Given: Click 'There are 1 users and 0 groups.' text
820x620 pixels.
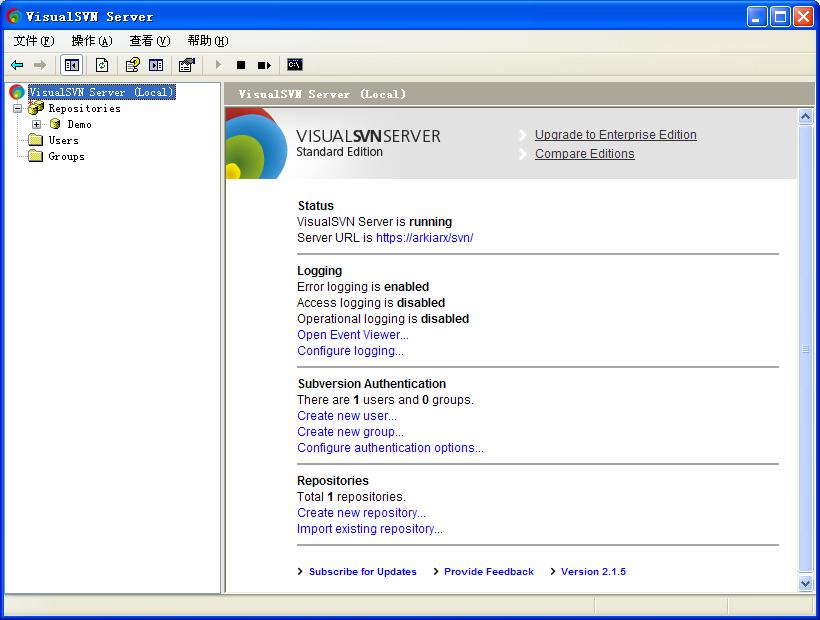Looking at the screenshot, I should click(x=385, y=400).
